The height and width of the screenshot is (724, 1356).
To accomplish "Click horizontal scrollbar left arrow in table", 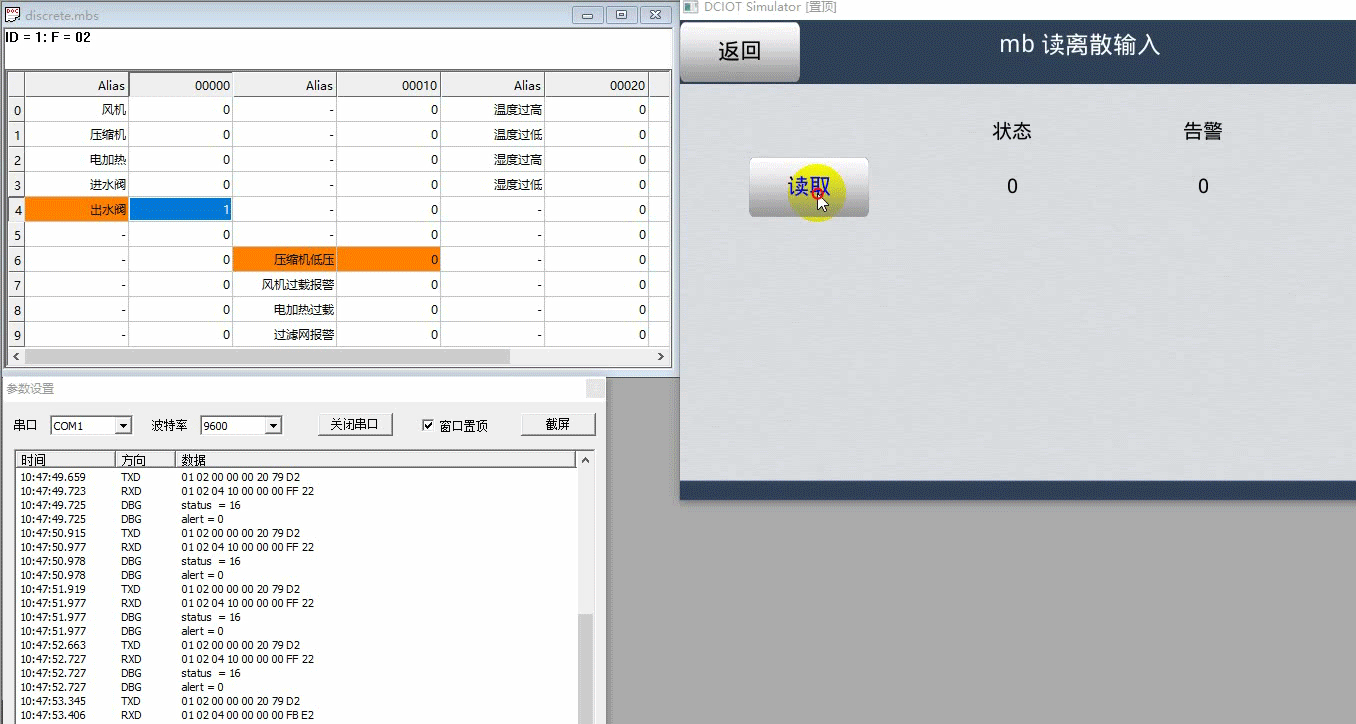I will (15, 356).
